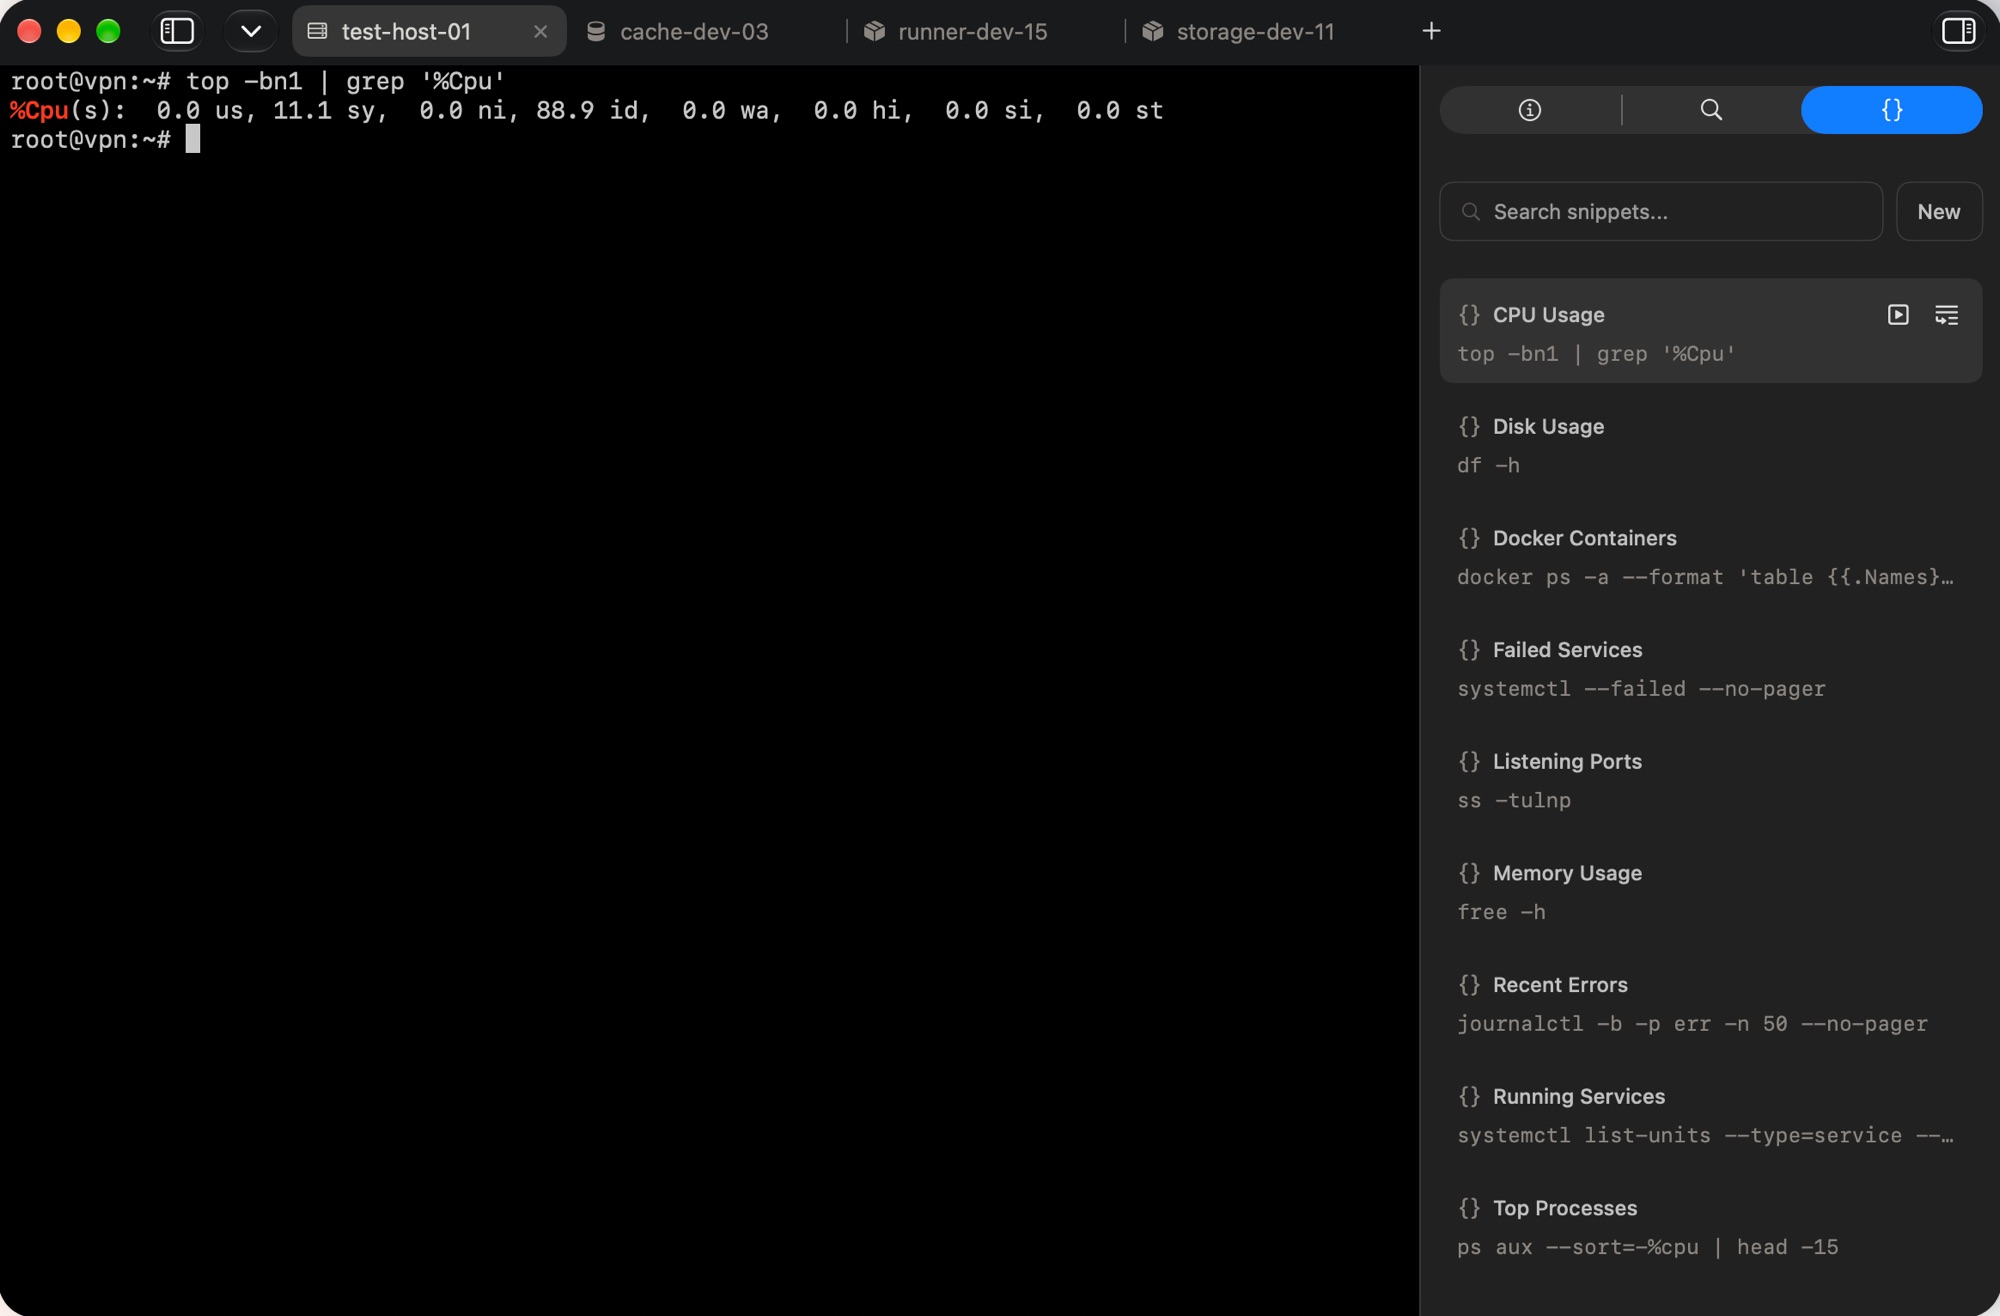Click the %Cpu(s) output line
The image size is (2000, 1316).
click(587, 110)
